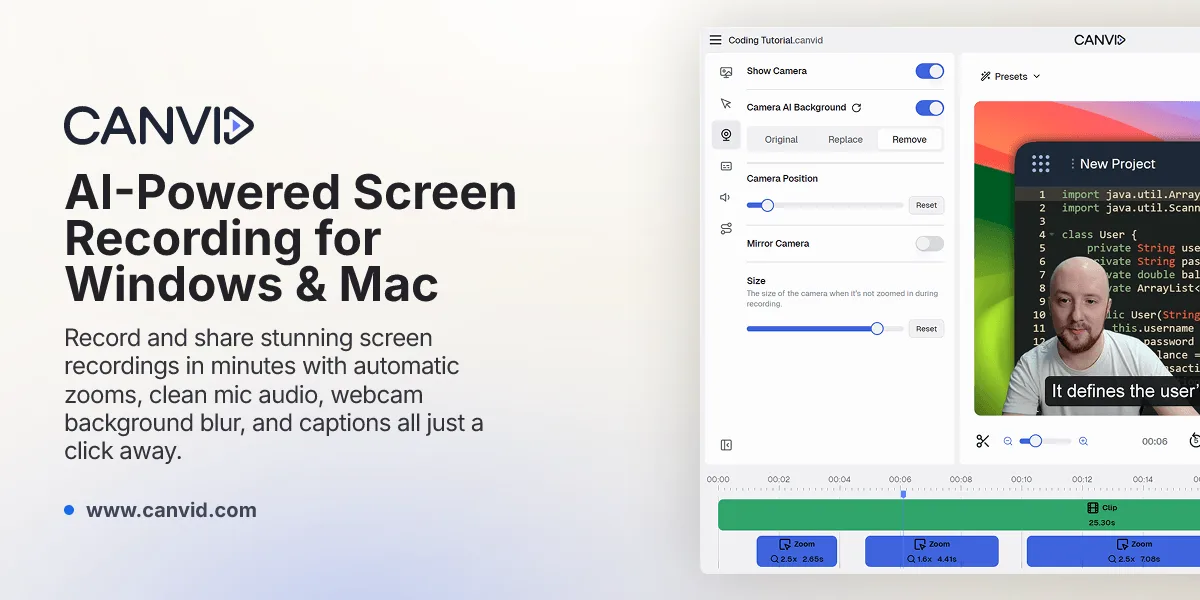Click the refresh icon next to Camera AI Background
The height and width of the screenshot is (600, 1200).
coord(856,108)
